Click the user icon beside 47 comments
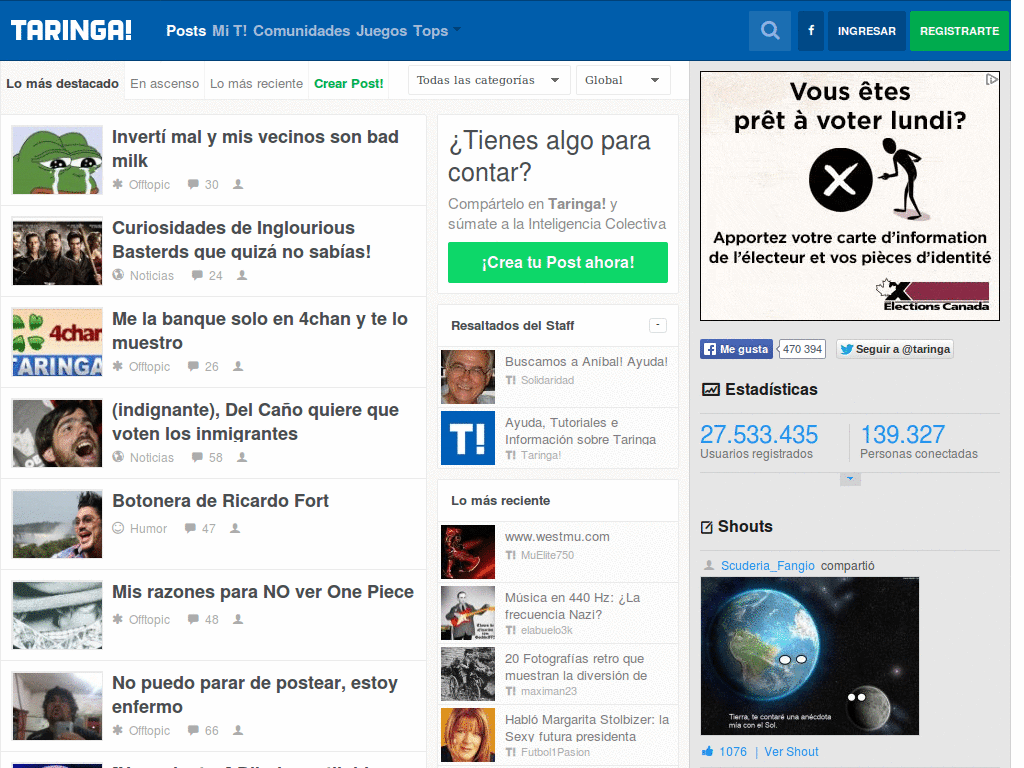The height and width of the screenshot is (768, 1024). 235,528
